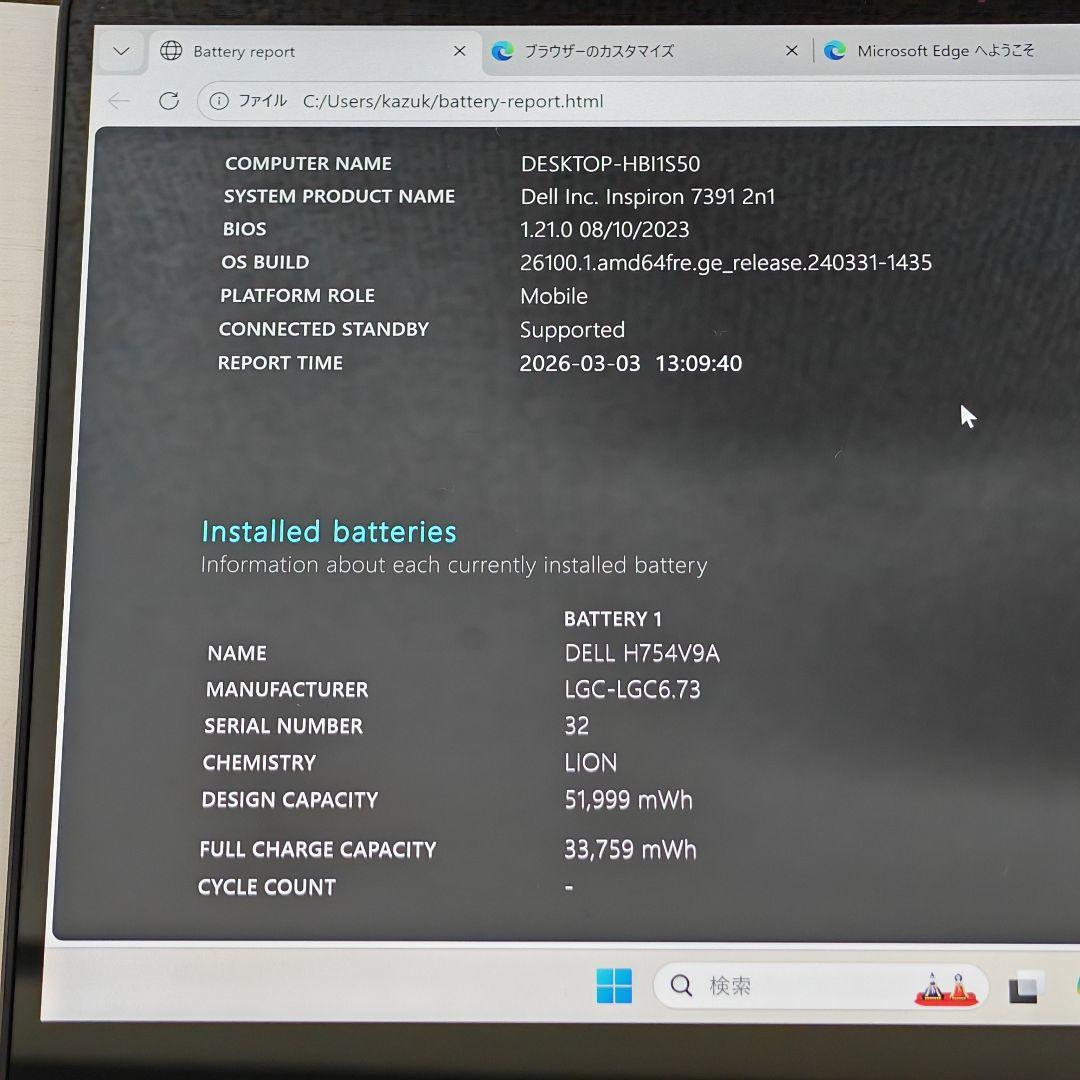Click the 'CONNECTED STANDBY' label
This screenshot has width=1080, height=1080.
click(x=324, y=329)
